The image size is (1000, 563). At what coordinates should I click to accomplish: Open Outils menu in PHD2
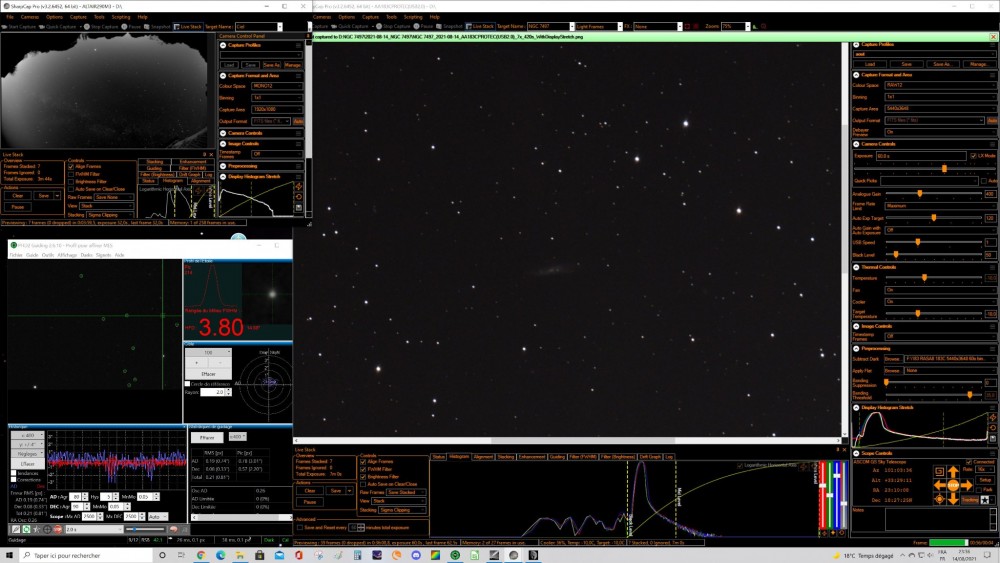[48, 255]
